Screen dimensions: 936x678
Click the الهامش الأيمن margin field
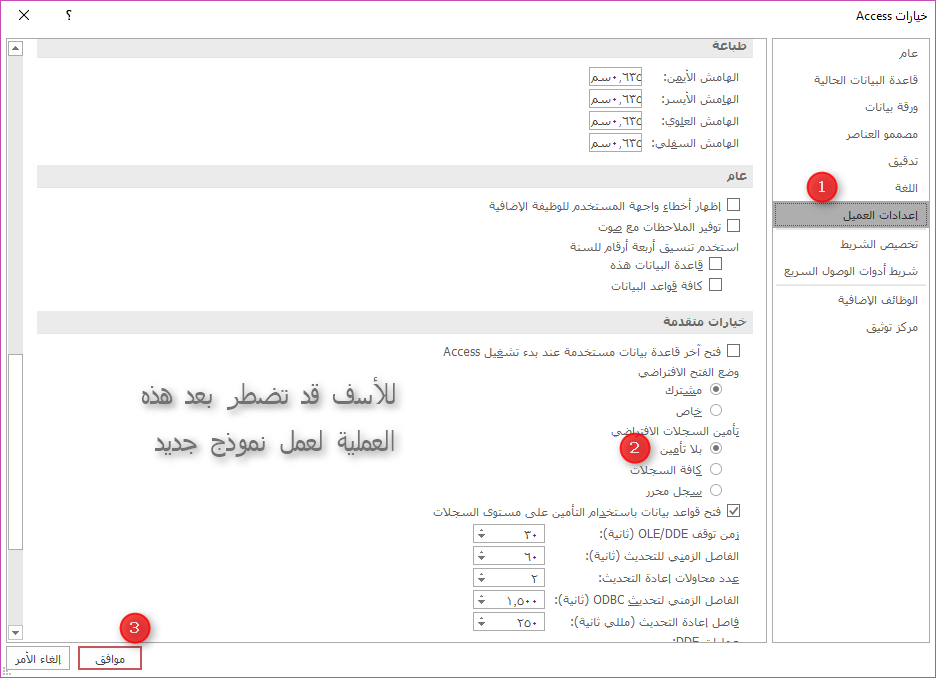615,77
